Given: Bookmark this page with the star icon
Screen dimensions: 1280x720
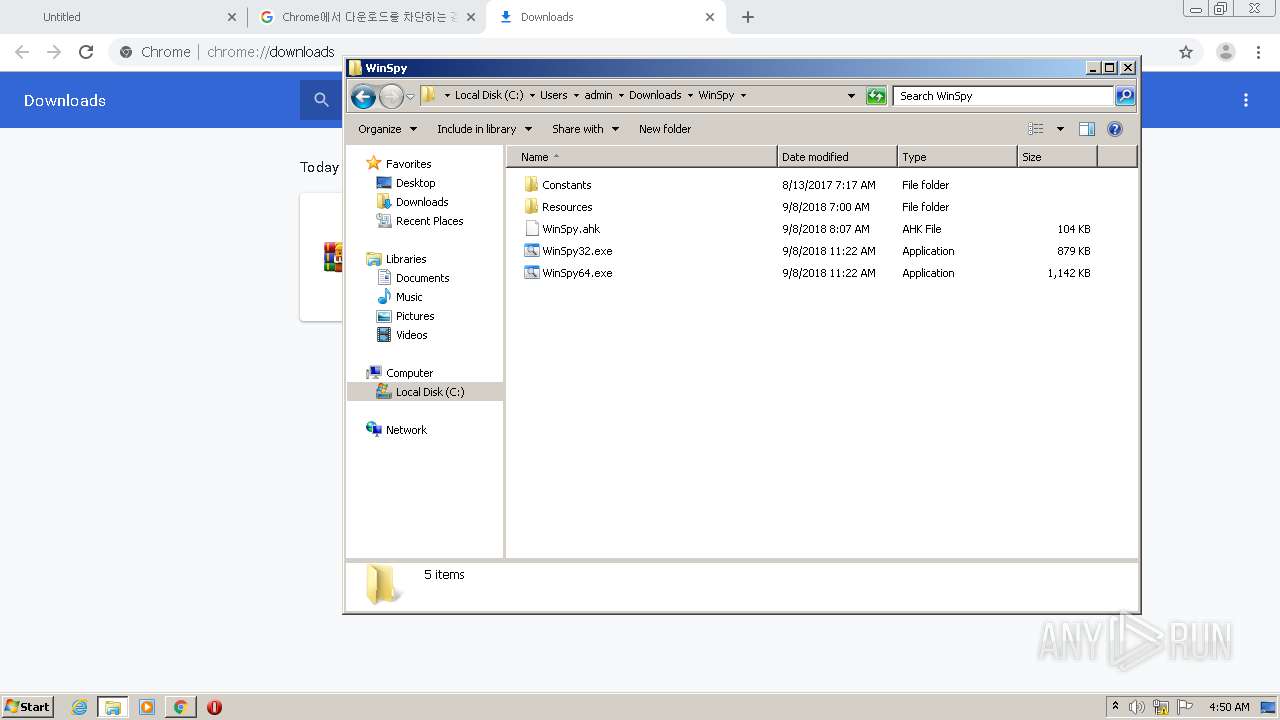Looking at the screenshot, I should 1186,52.
